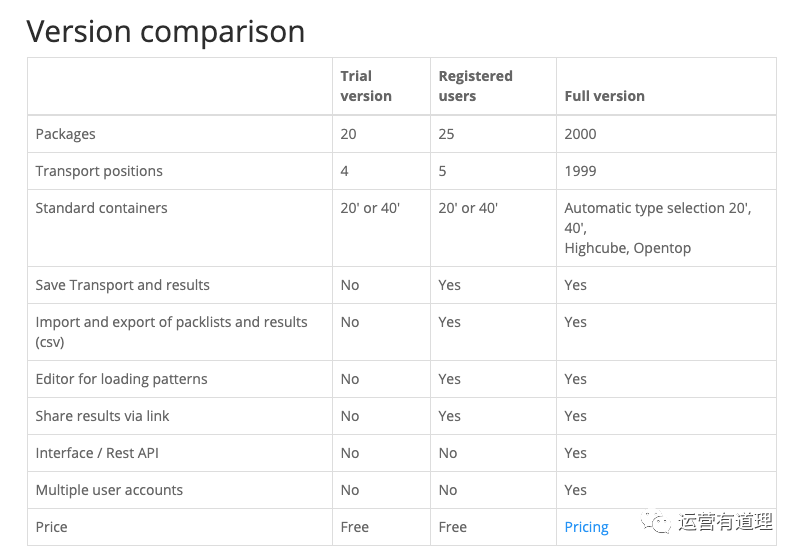Click the watermark text beside Pricing
Screen dimensions: 798x556
(725, 522)
